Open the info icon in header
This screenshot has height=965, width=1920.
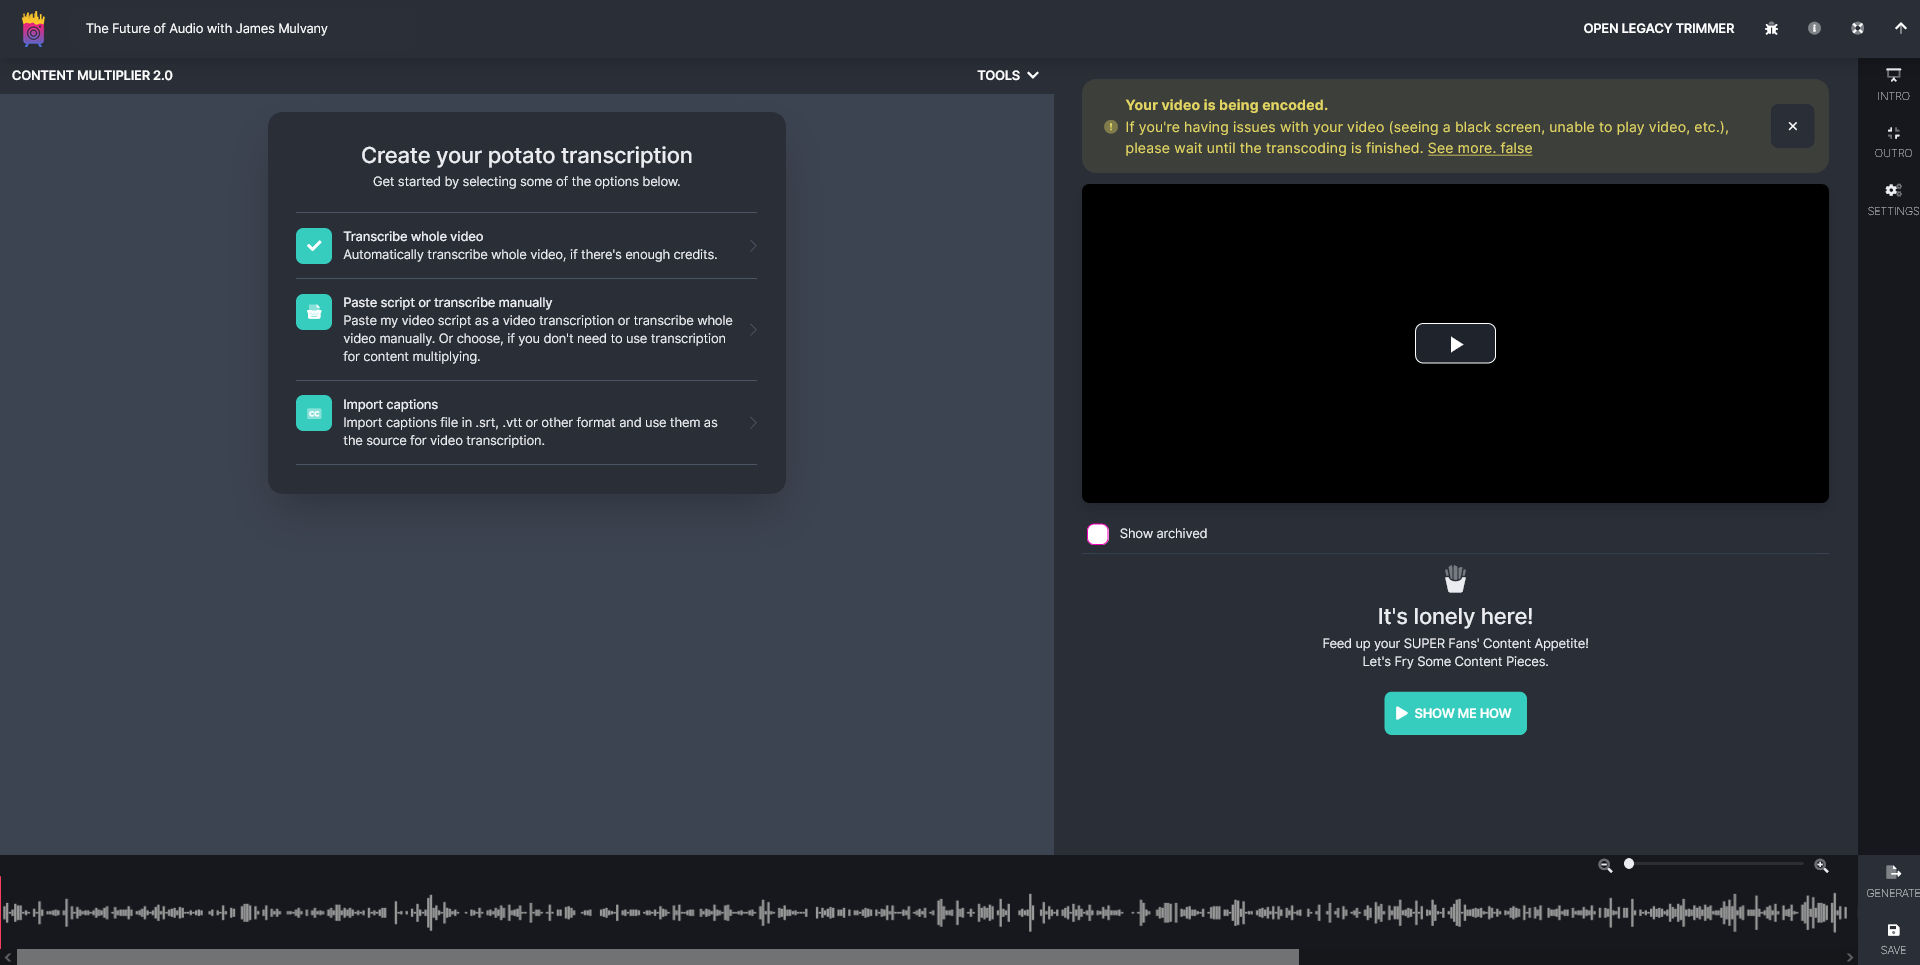pyautogui.click(x=1814, y=29)
